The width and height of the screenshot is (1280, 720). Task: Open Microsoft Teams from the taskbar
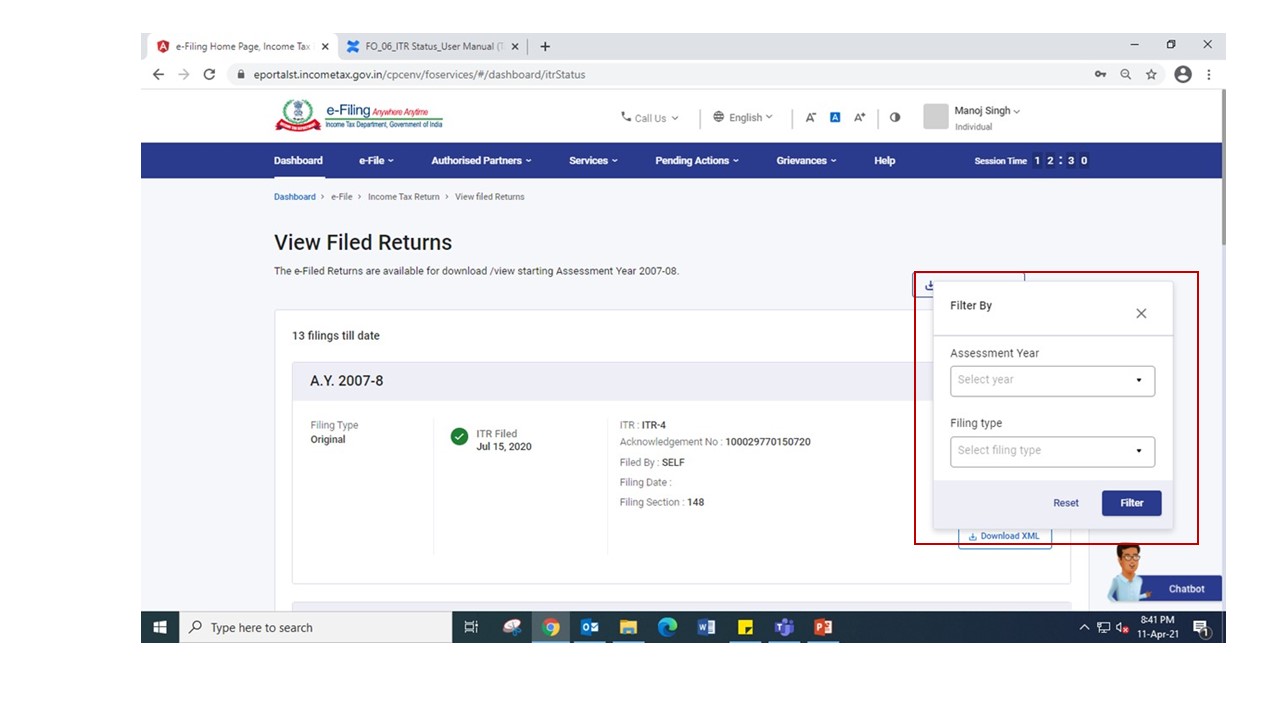click(784, 627)
